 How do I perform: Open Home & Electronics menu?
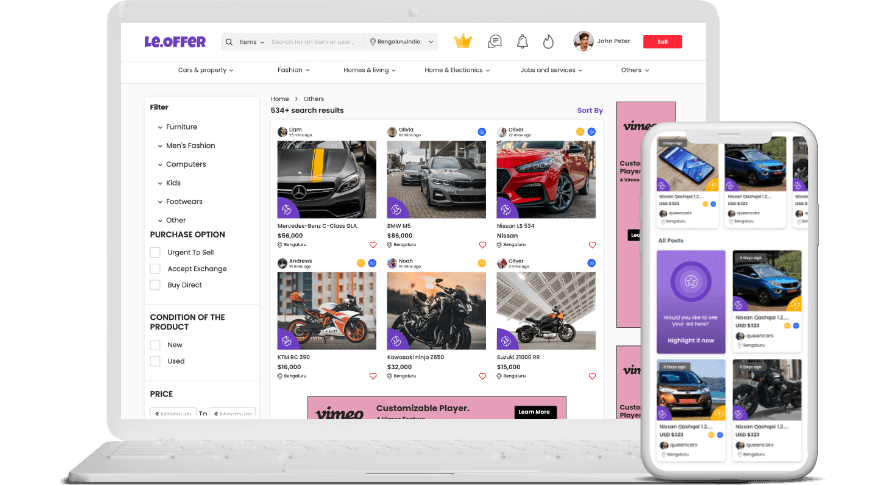[457, 70]
